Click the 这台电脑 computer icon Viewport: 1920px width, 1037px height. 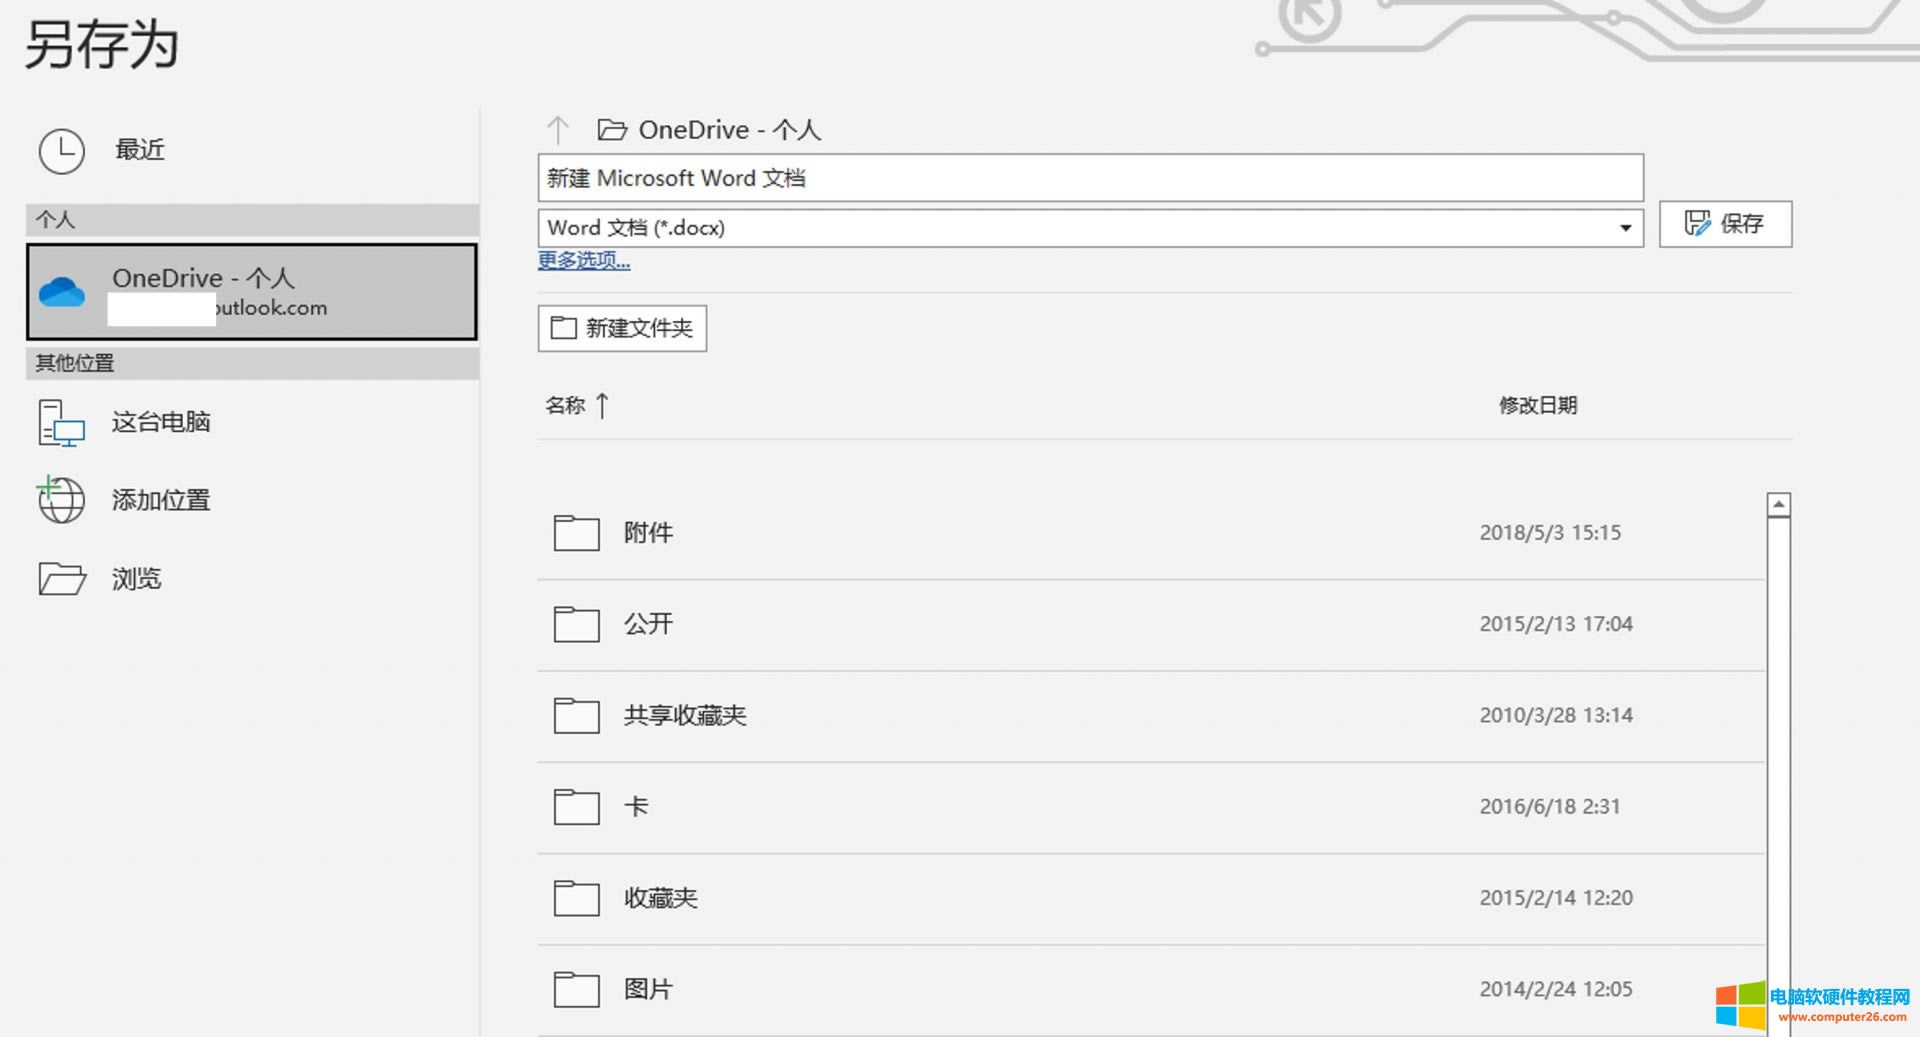point(60,421)
